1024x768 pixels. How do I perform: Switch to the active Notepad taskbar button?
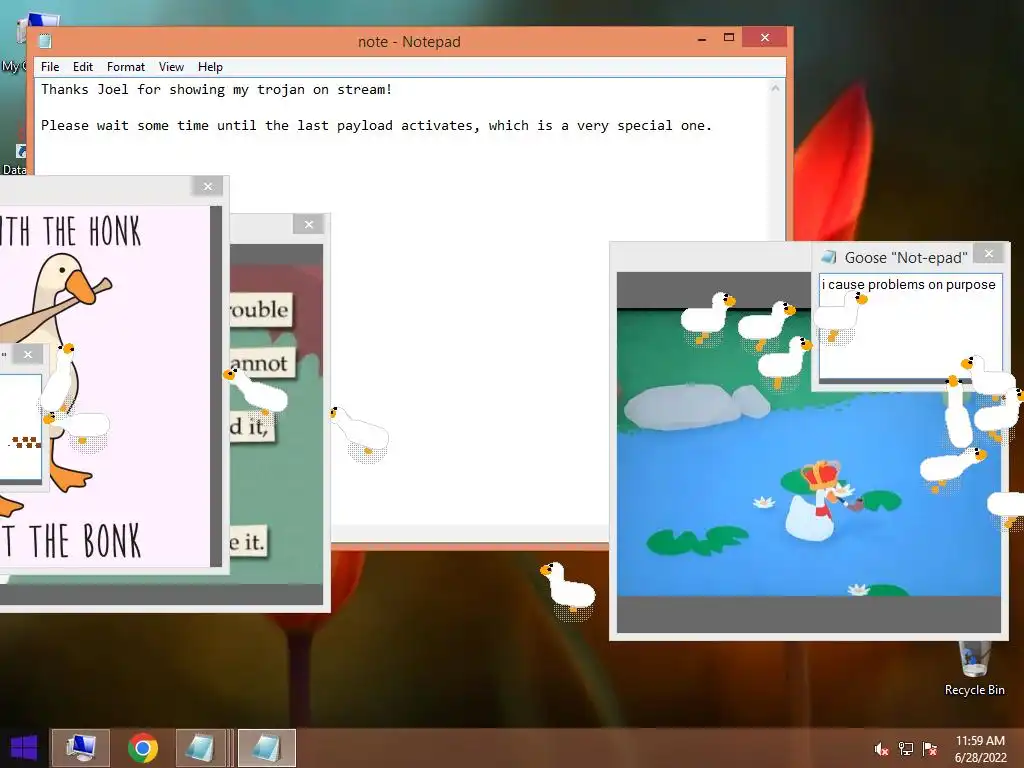click(x=266, y=748)
